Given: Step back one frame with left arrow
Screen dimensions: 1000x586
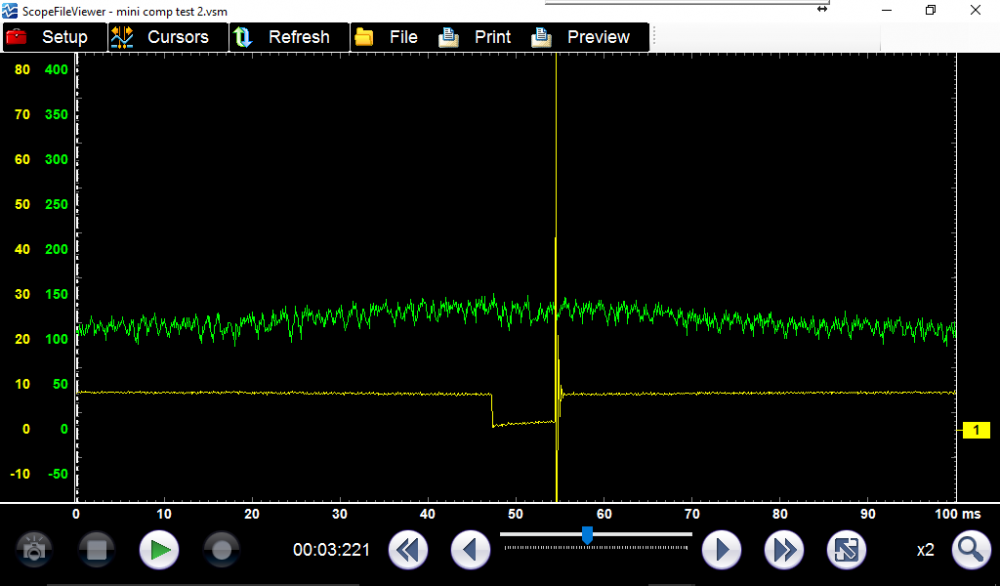Looking at the screenshot, I should click(x=471, y=550).
